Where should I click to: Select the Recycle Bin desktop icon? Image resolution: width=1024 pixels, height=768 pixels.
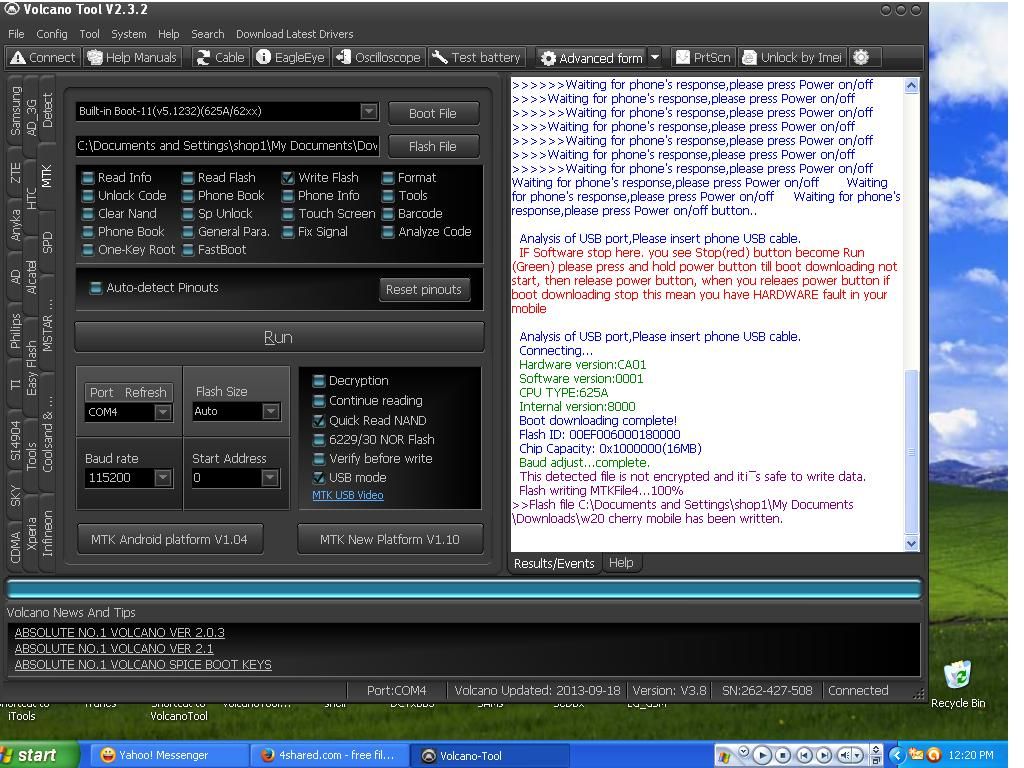coord(958,683)
